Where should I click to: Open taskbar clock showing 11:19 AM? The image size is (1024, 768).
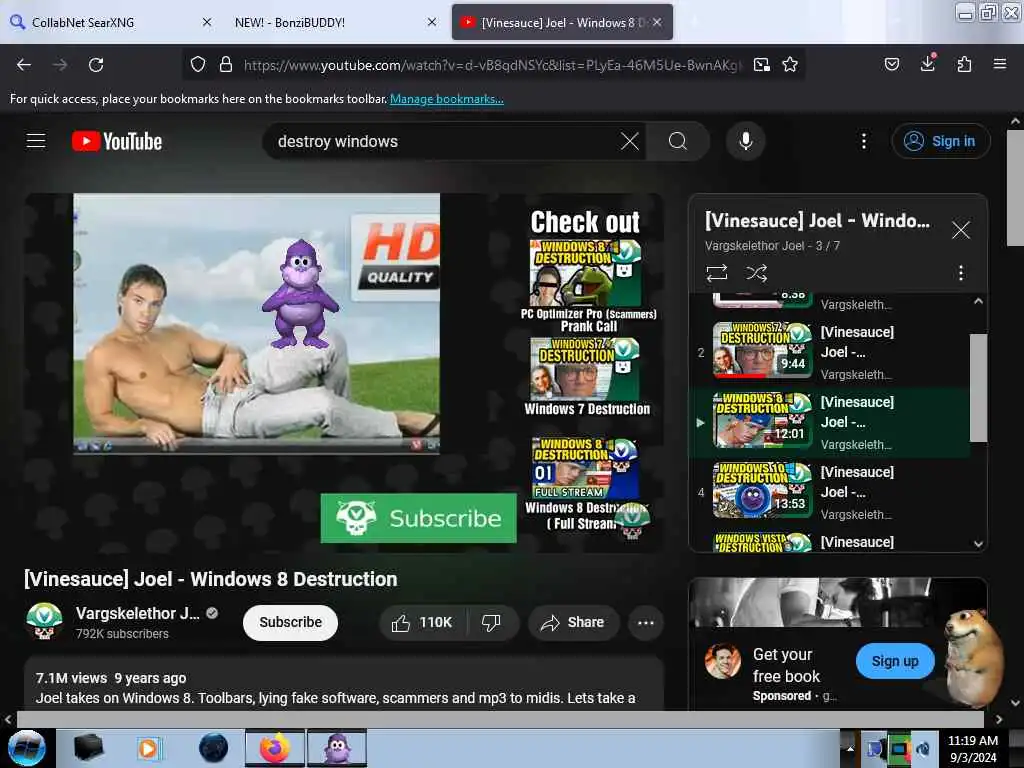point(972,748)
